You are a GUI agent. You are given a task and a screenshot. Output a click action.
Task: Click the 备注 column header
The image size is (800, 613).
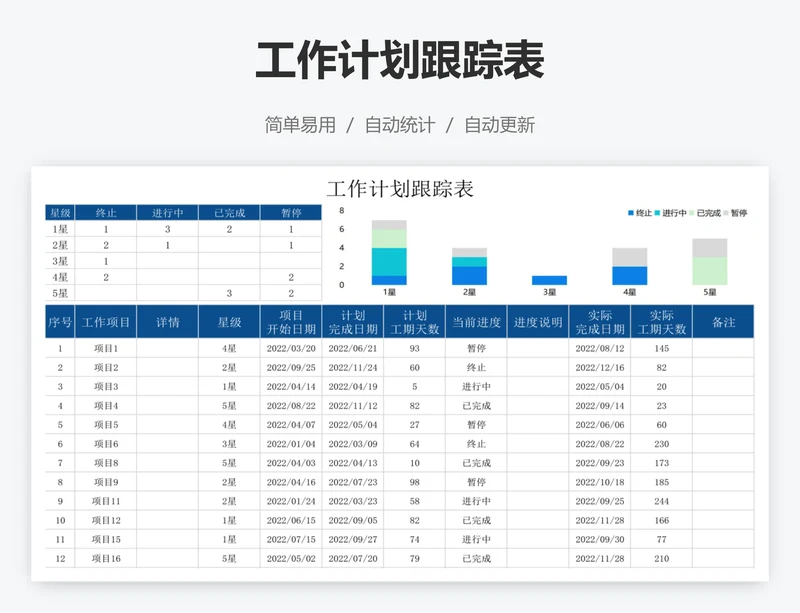[x=723, y=322]
